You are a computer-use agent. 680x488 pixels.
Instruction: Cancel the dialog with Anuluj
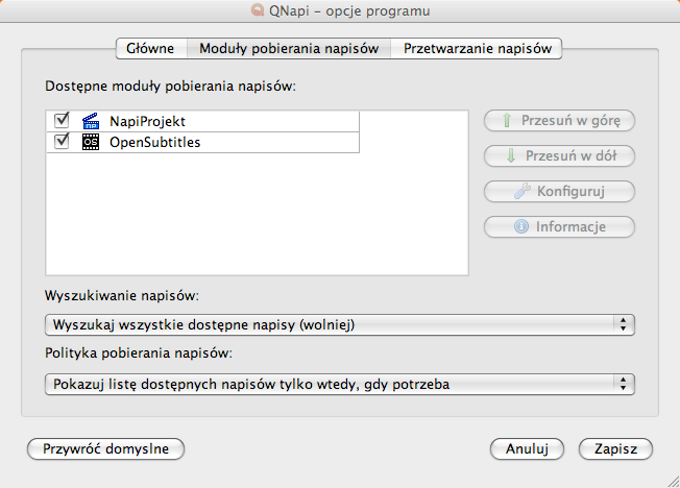[x=527, y=449]
